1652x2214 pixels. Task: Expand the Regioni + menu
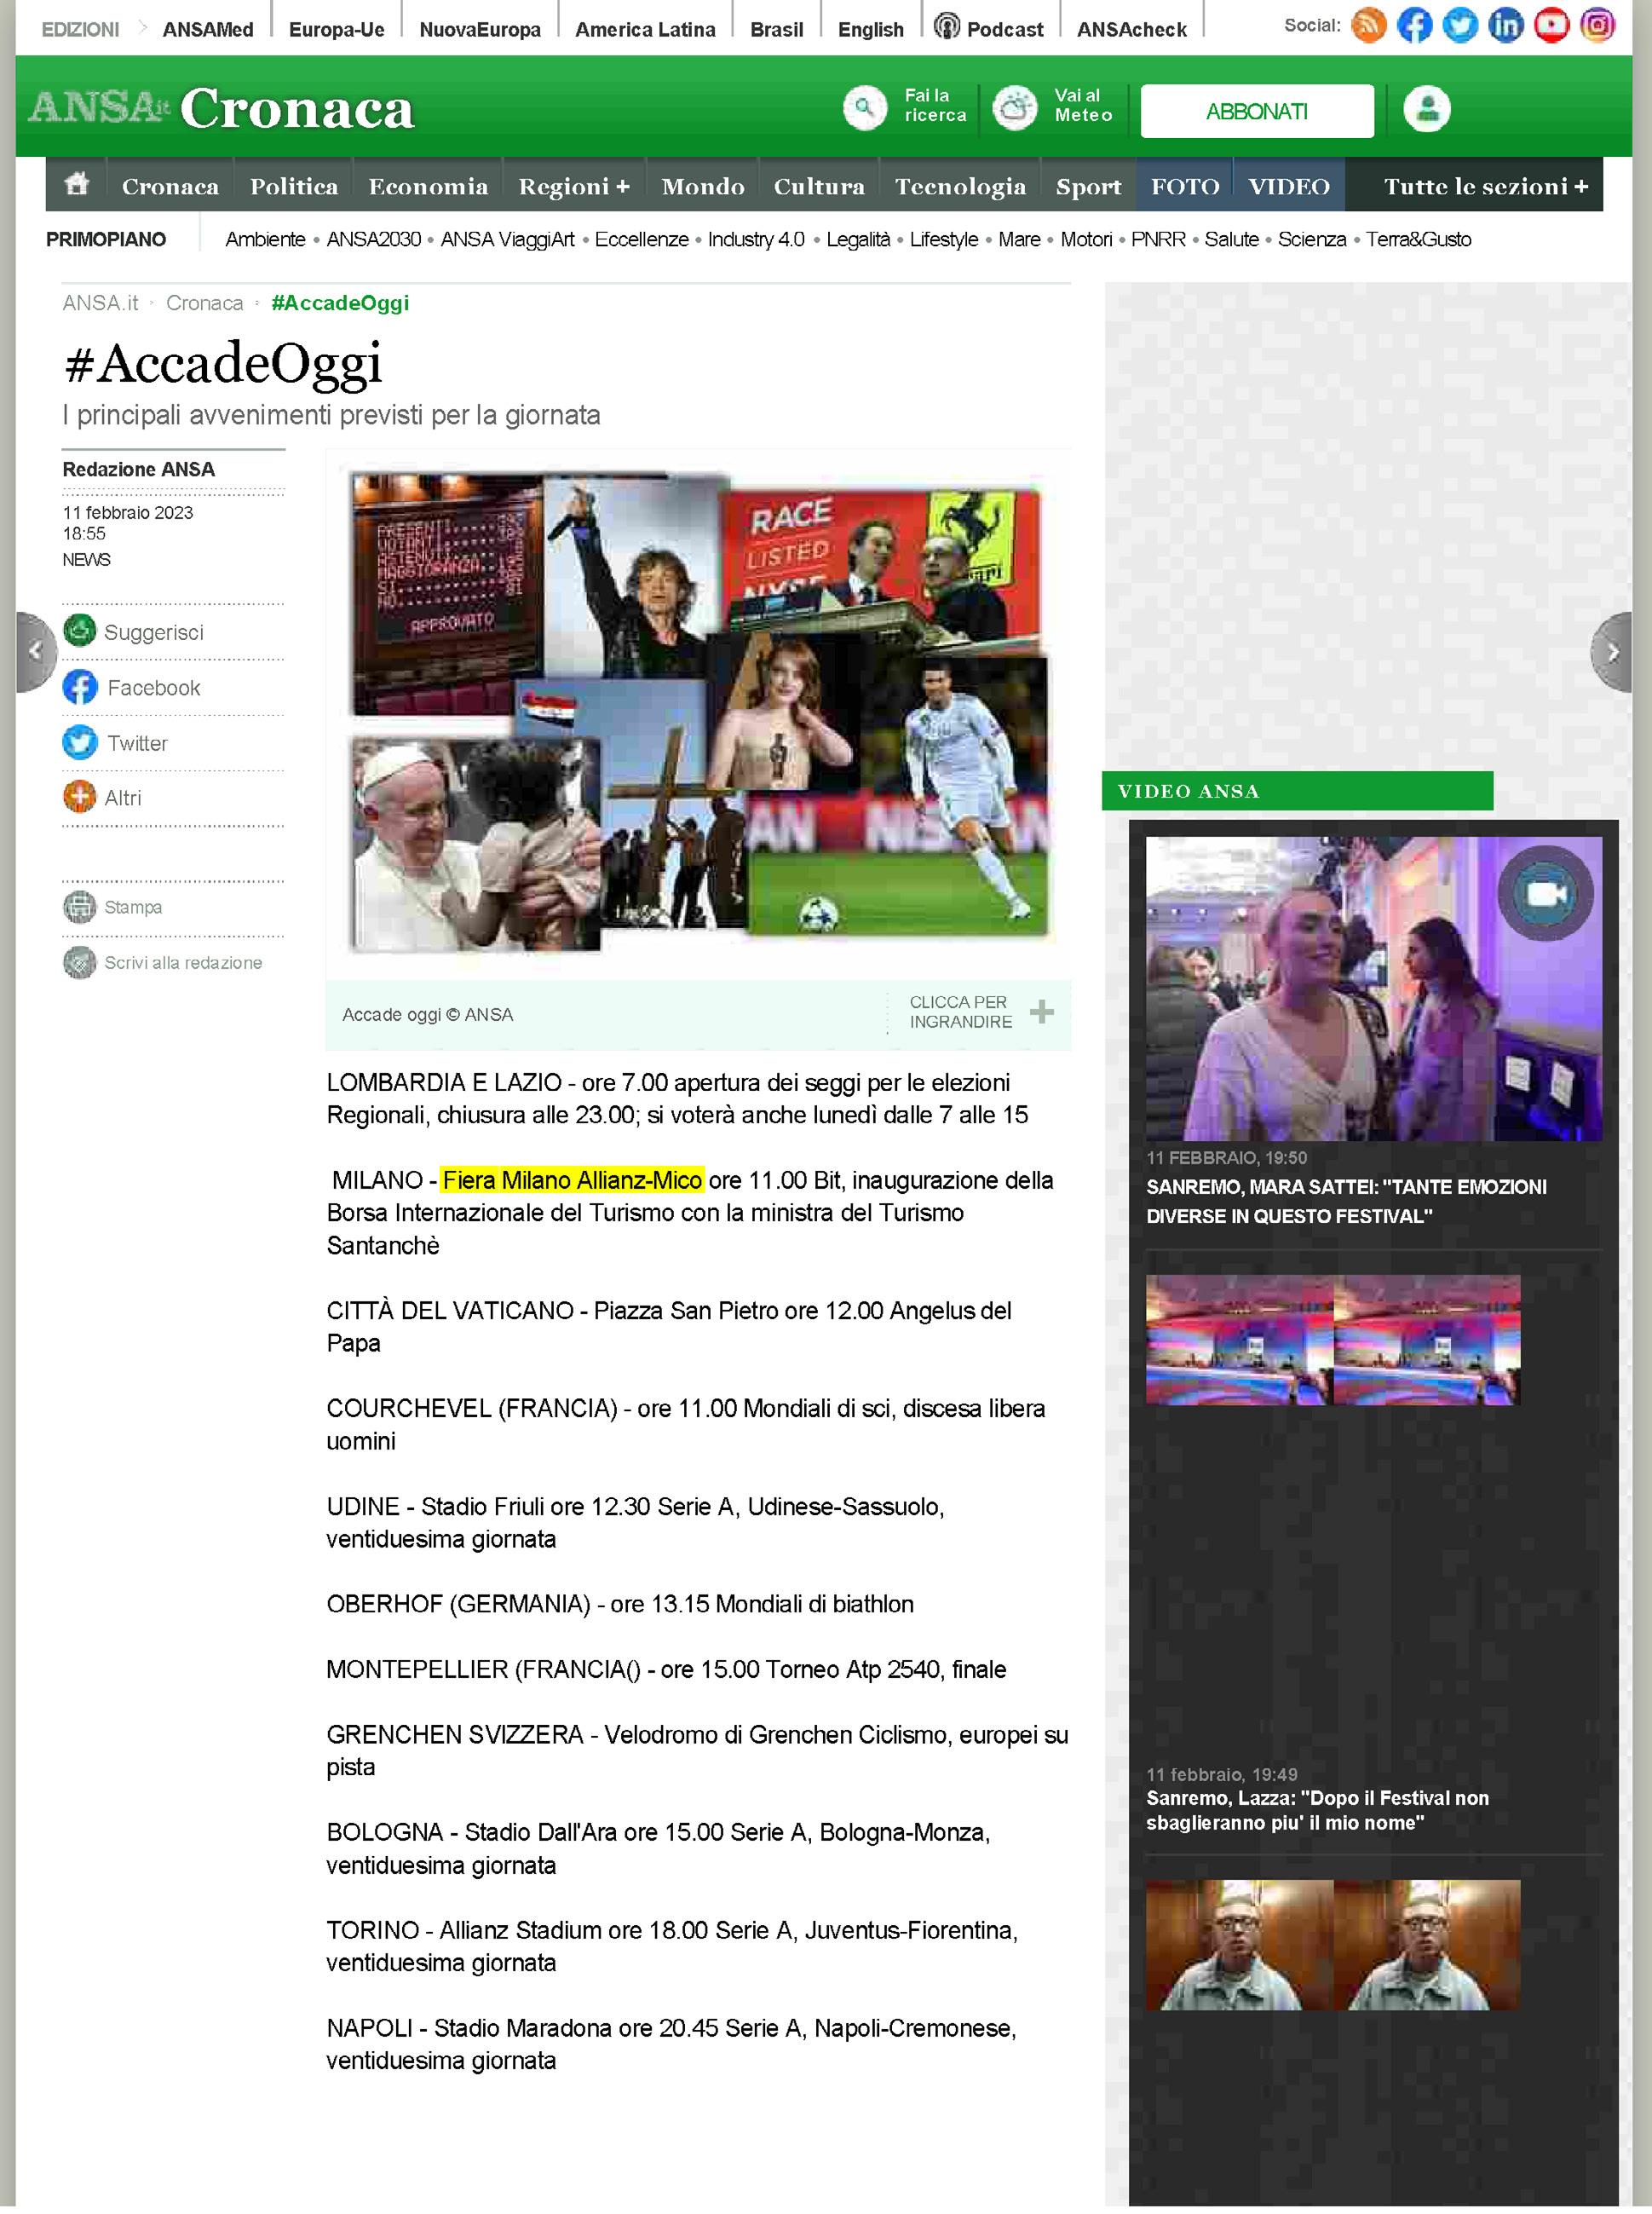(573, 186)
